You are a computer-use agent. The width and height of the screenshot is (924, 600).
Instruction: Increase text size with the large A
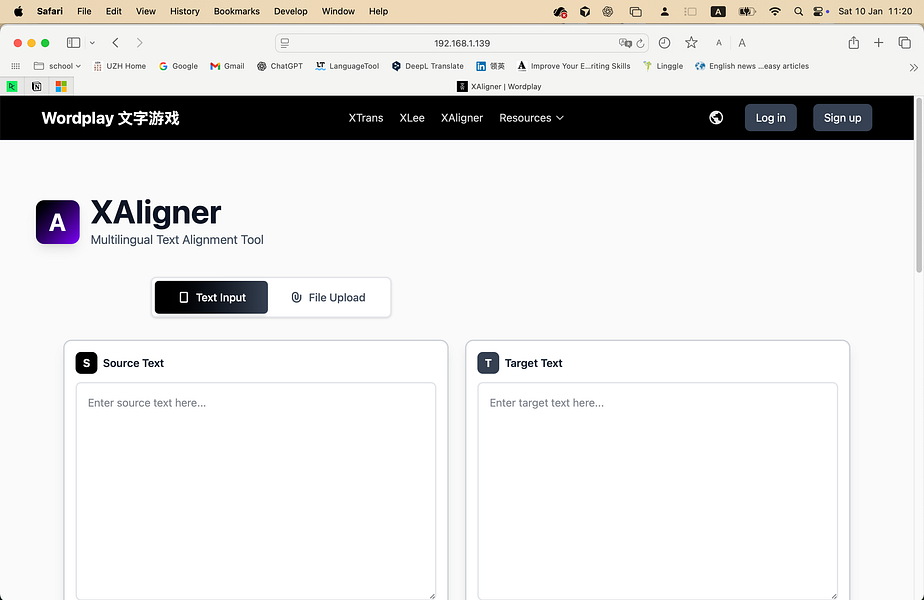pyautogui.click(x=742, y=42)
